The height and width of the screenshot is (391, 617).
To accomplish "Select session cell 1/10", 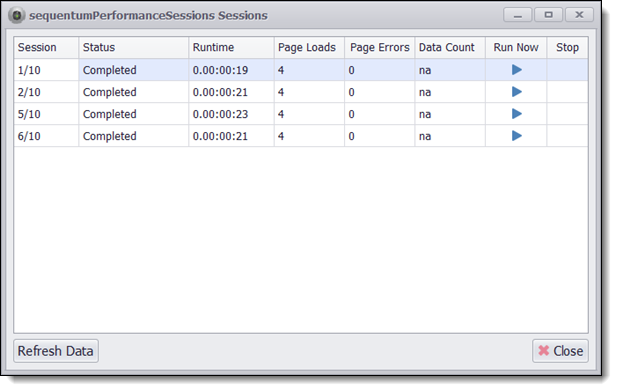I will click(46, 70).
